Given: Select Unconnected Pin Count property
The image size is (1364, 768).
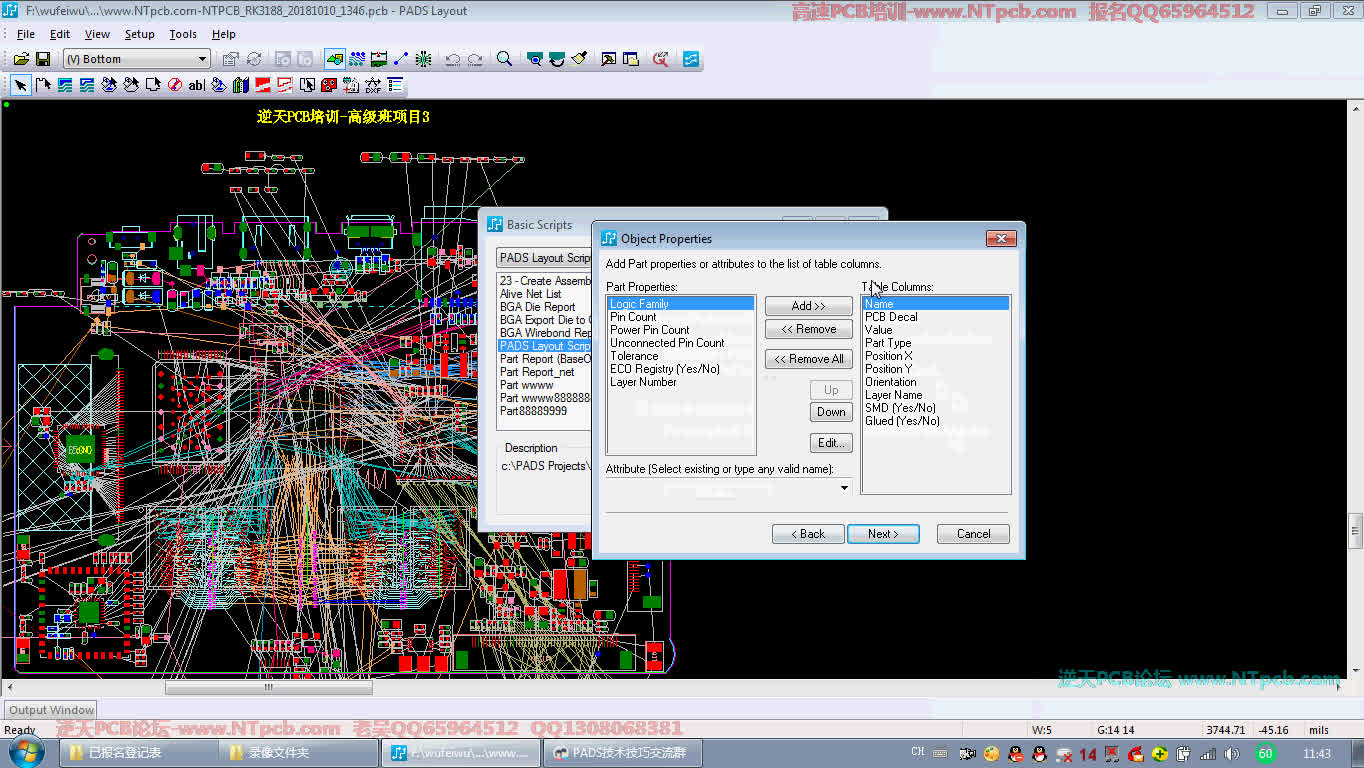Looking at the screenshot, I should pos(680,343).
